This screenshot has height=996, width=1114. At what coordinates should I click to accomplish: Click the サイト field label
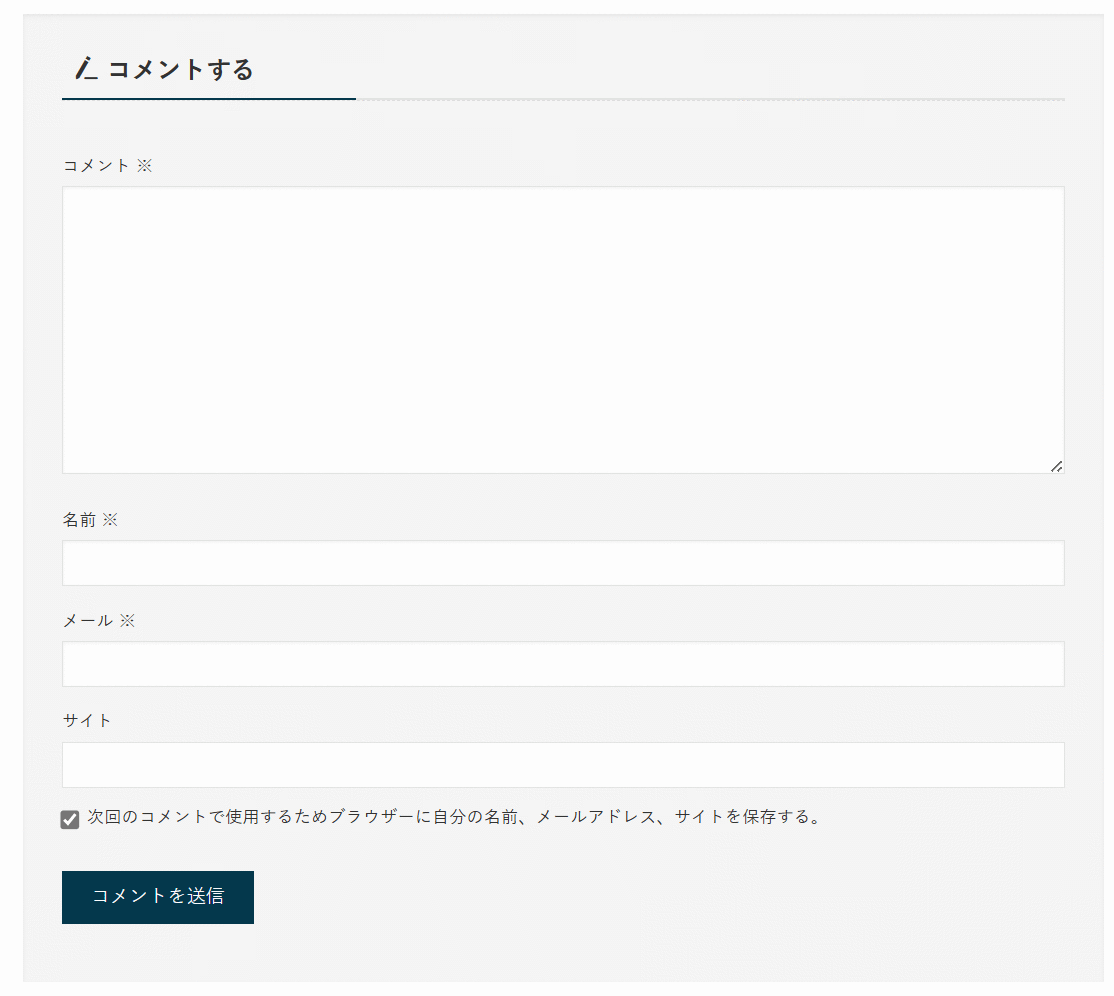click(86, 719)
